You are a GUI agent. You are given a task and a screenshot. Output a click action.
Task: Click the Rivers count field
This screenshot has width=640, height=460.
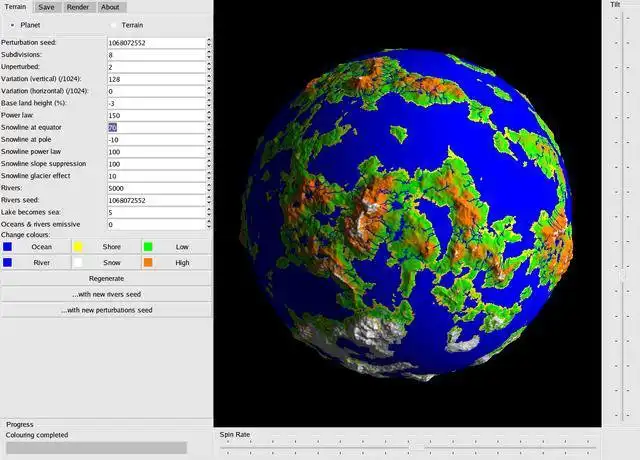[157, 188]
